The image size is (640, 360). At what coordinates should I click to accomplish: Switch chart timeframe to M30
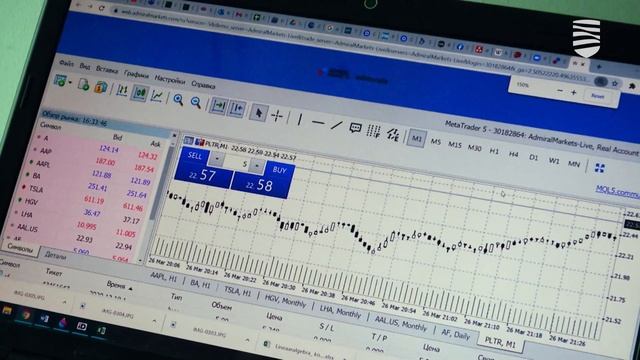(x=474, y=148)
